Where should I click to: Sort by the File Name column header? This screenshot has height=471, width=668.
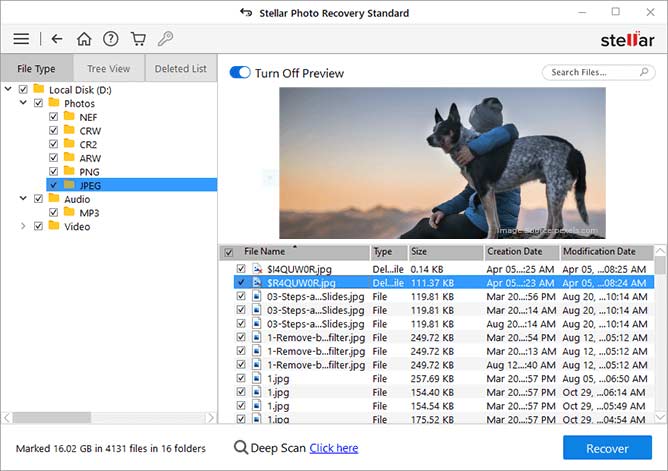[294, 252]
